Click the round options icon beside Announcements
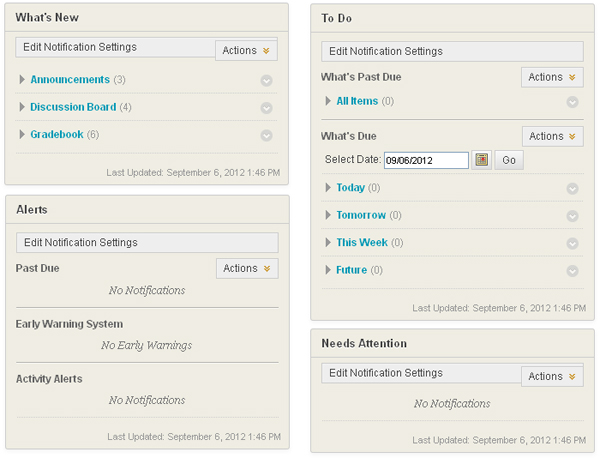Viewport: 600px width, 458px height. click(x=267, y=80)
